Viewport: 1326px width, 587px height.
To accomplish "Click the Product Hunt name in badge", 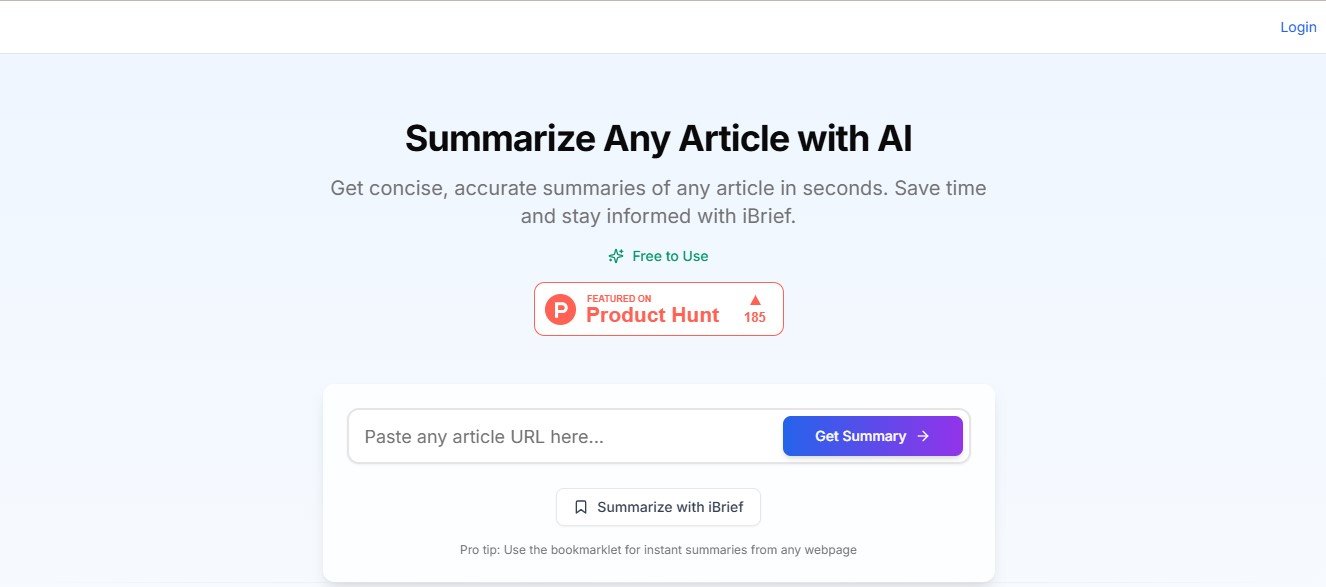I will coord(652,316).
